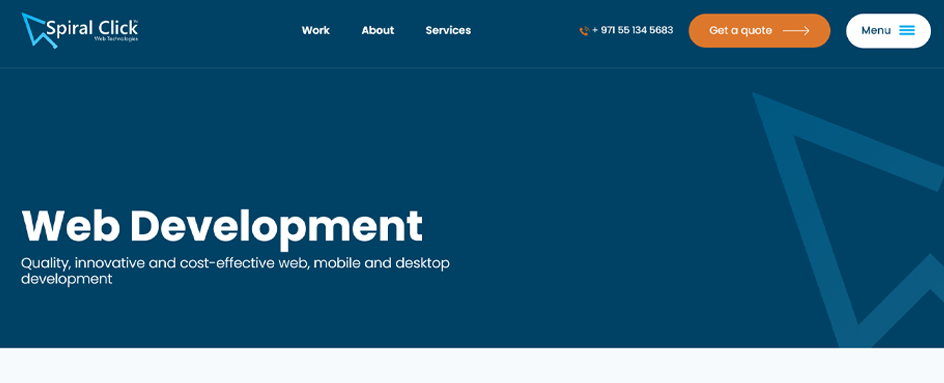This screenshot has height=383, width=944.
Task: Click the subtitle text starting with Quality, innovative
Action: click(235, 271)
